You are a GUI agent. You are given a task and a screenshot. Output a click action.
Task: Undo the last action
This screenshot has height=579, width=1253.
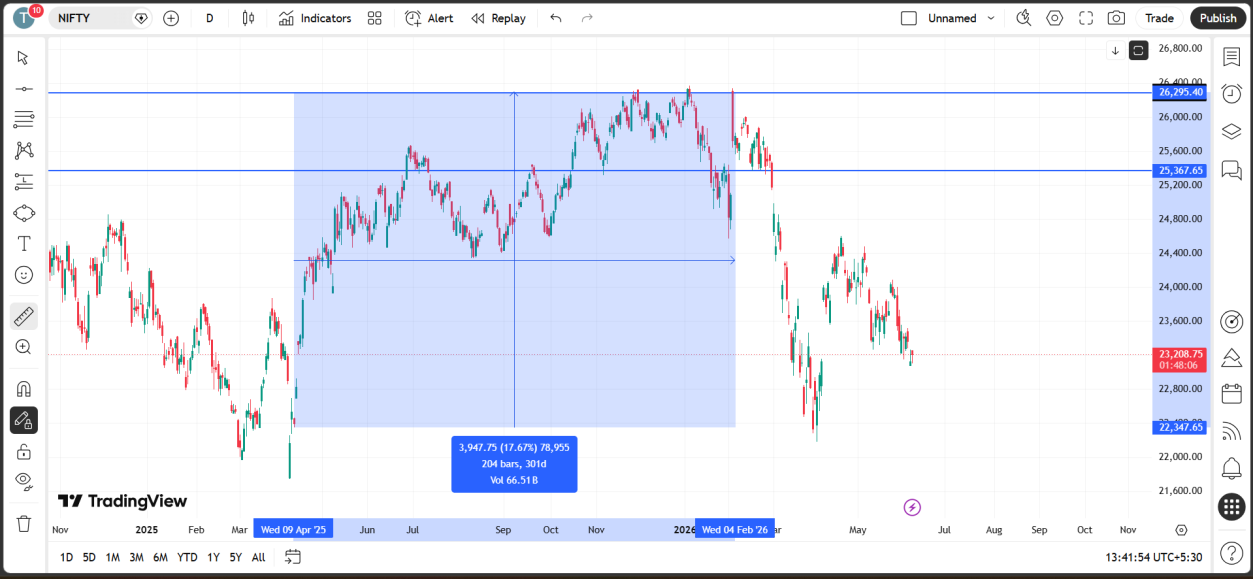click(556, 18)
